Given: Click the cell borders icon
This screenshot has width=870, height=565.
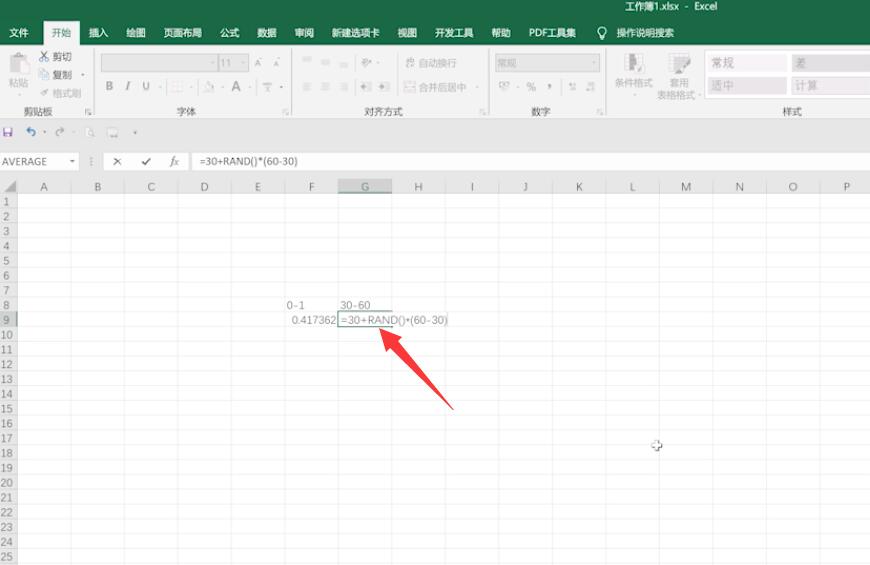Looking at the screenshot, I should [177, 87].
